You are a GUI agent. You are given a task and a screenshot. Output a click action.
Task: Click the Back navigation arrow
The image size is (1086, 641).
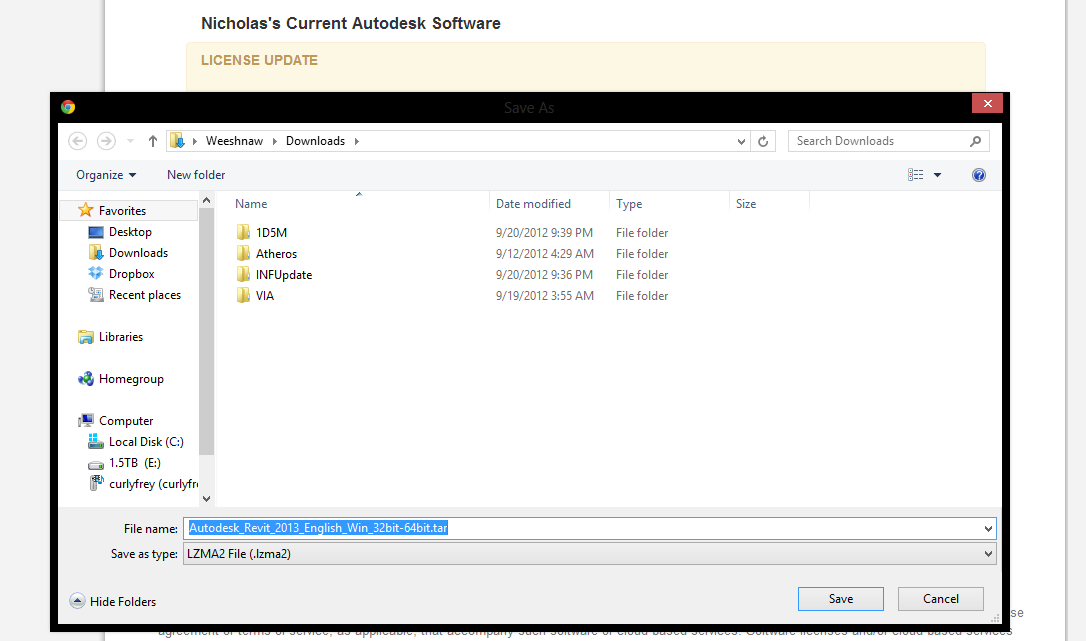point(78,141)
